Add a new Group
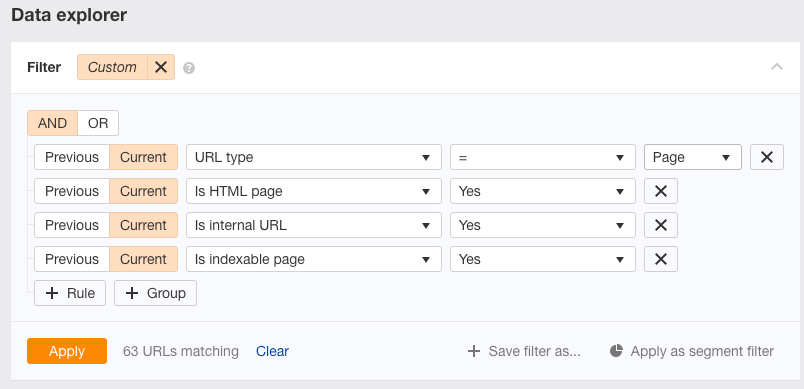 click(x=155, y=293)
